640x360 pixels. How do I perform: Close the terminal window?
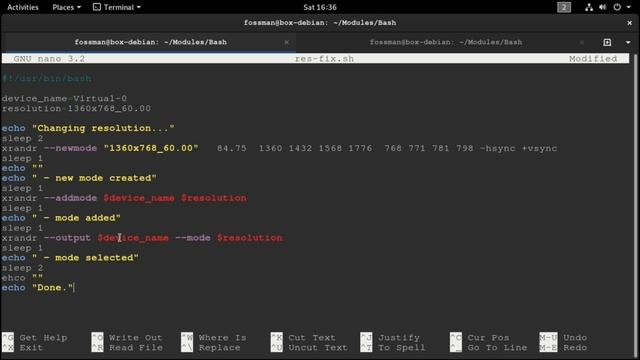[629, 23]
